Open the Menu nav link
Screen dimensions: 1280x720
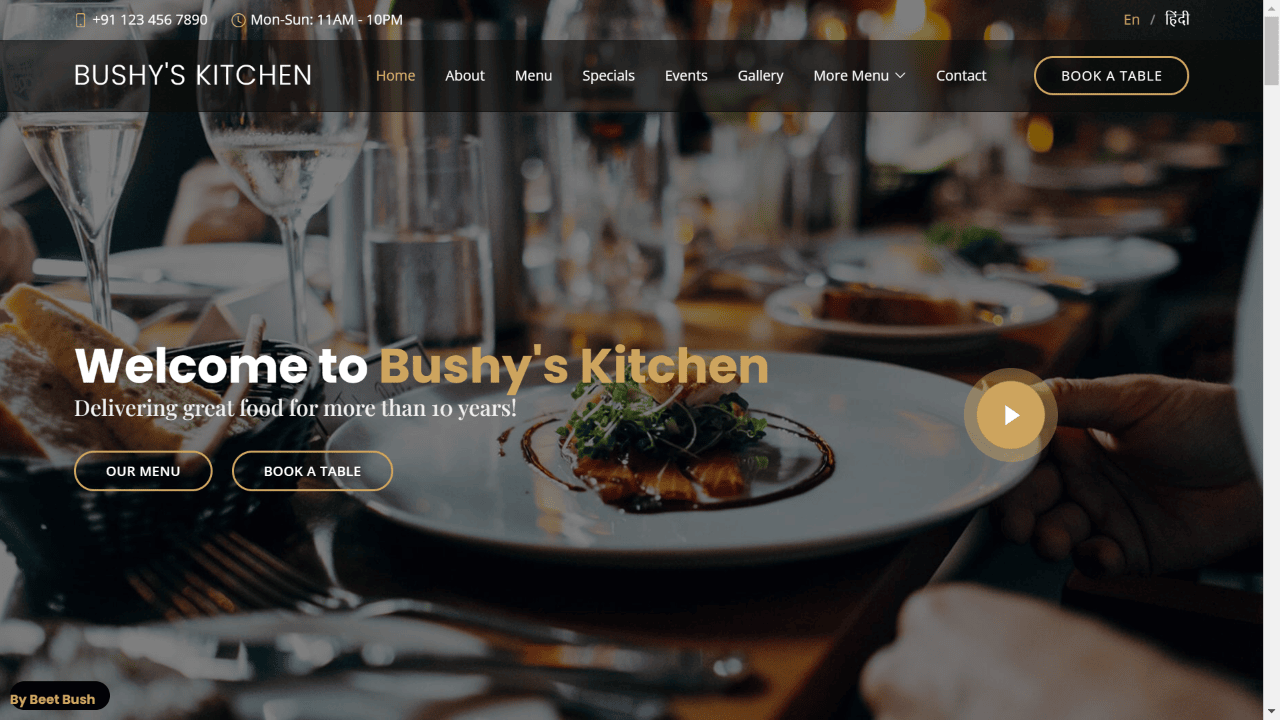[533, 76]
